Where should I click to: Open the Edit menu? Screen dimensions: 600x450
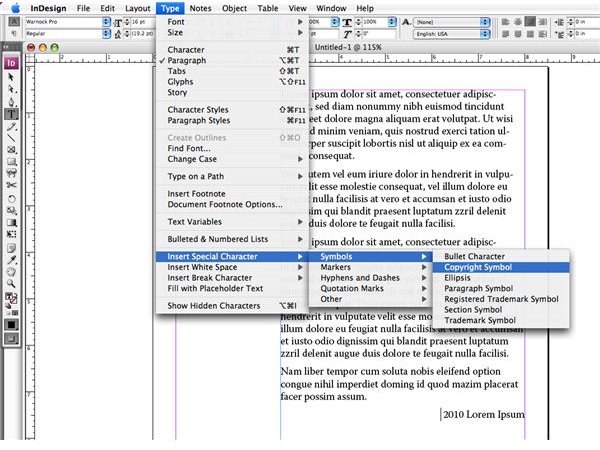[108, 8]
